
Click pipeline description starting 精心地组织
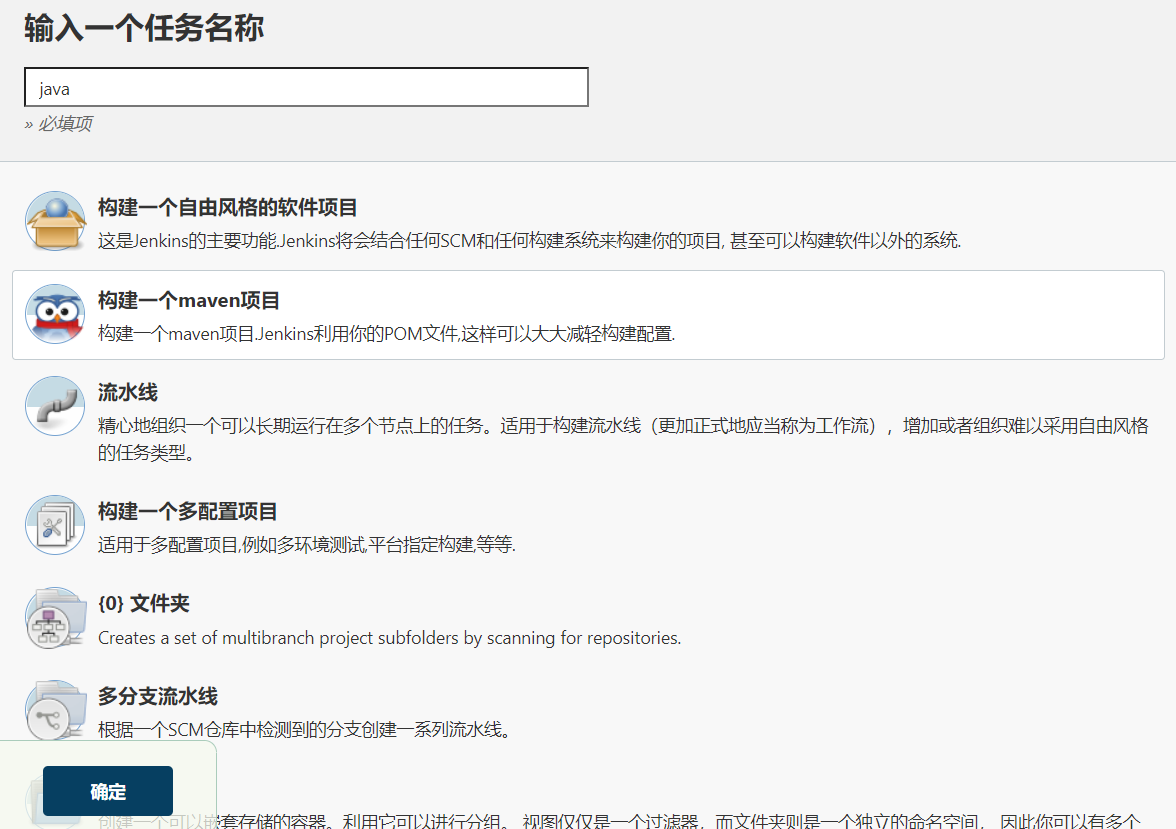(623, 439)
